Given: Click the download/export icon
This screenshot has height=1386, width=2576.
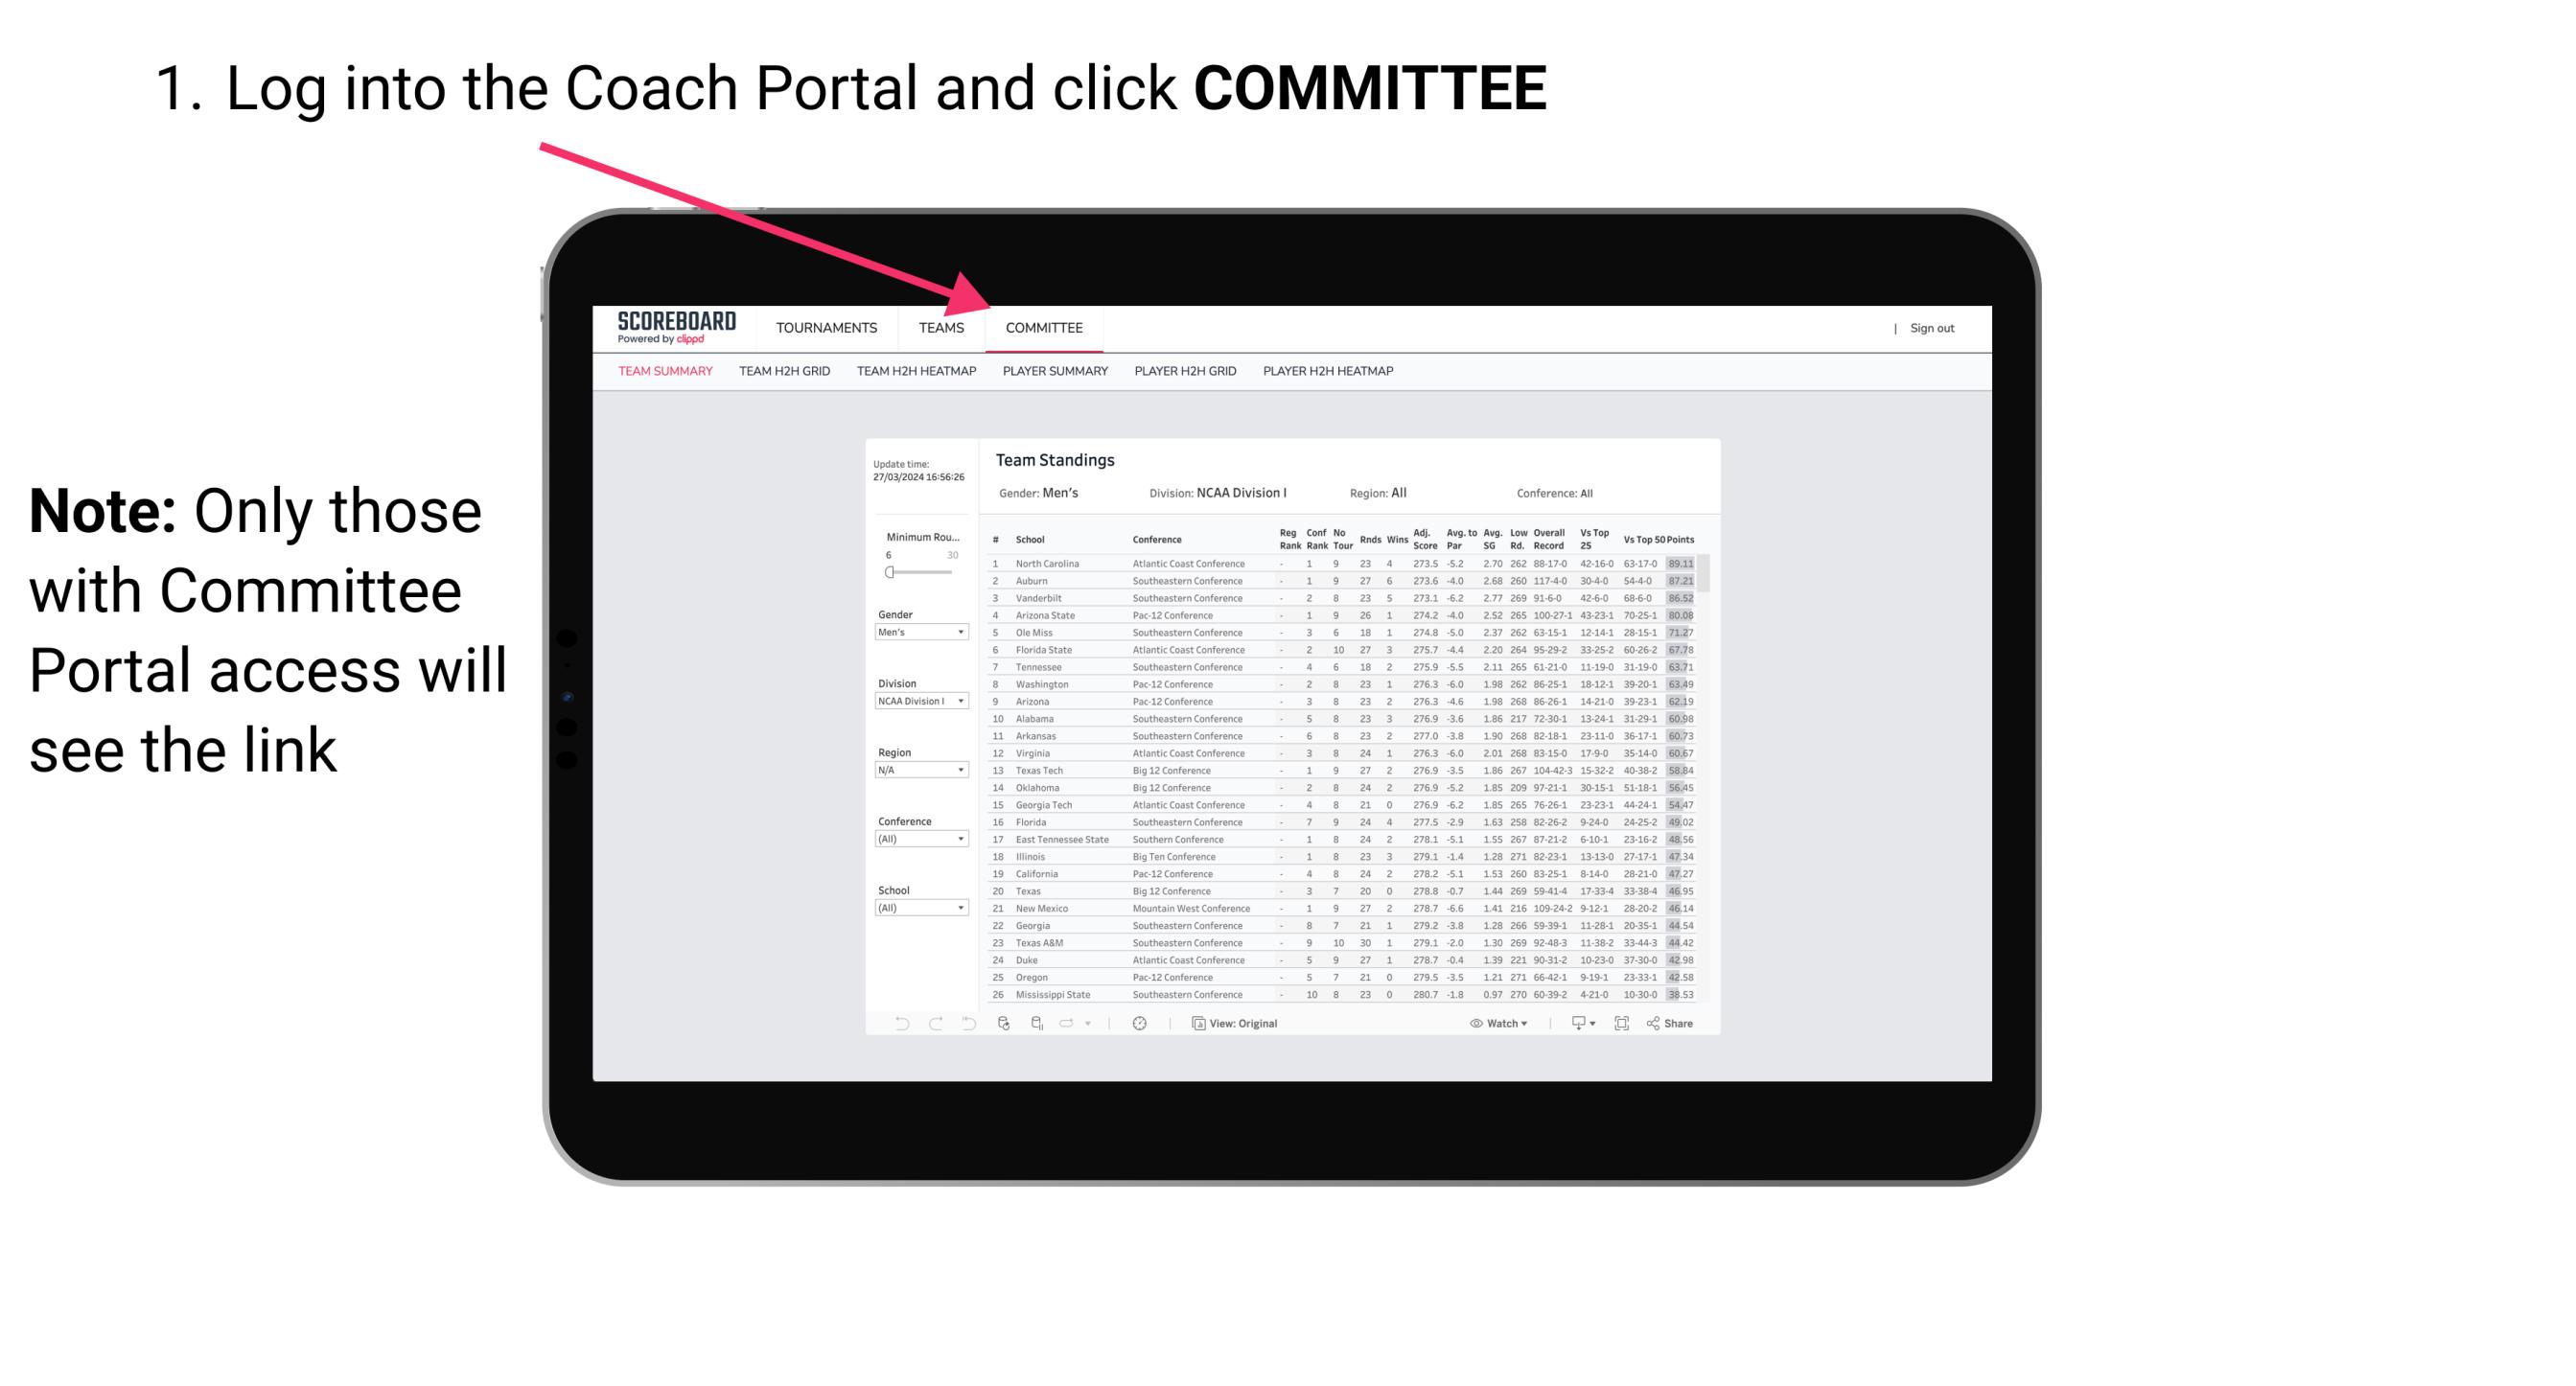Looking at the screenshot, I should pos(1572,1024).
